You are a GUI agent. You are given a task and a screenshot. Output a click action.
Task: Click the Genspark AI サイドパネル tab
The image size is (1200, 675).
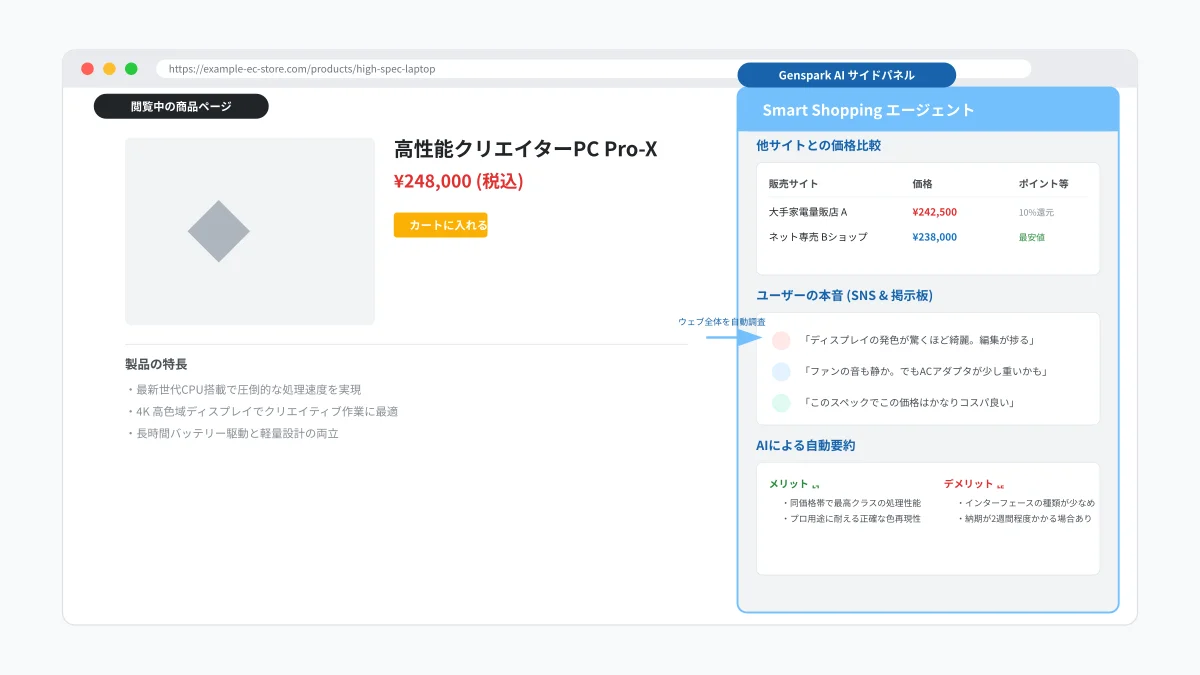(846, 75)
